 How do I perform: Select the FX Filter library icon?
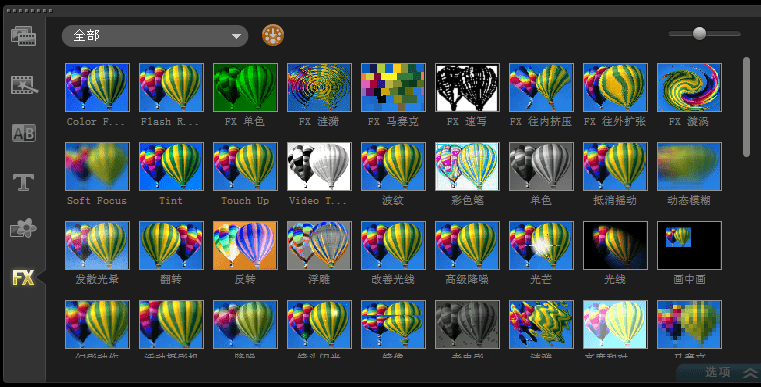(23, 278)
